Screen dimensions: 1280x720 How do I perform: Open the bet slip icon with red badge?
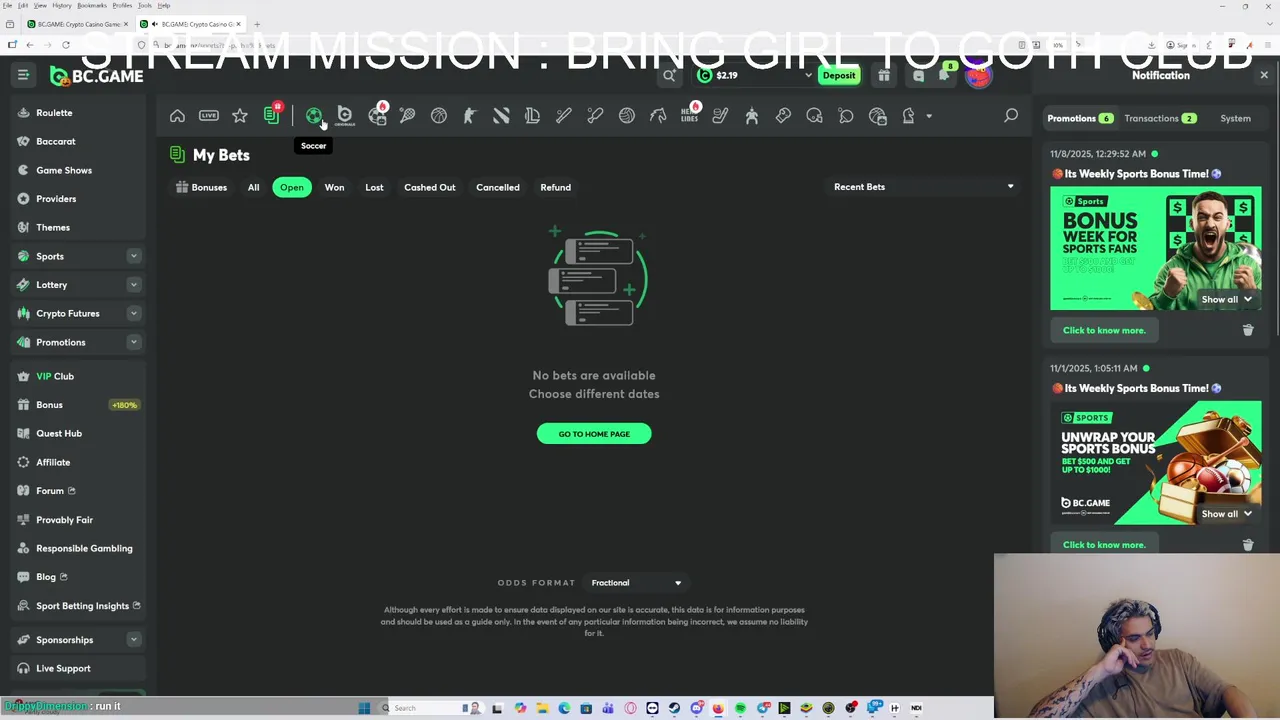point(272,114)
